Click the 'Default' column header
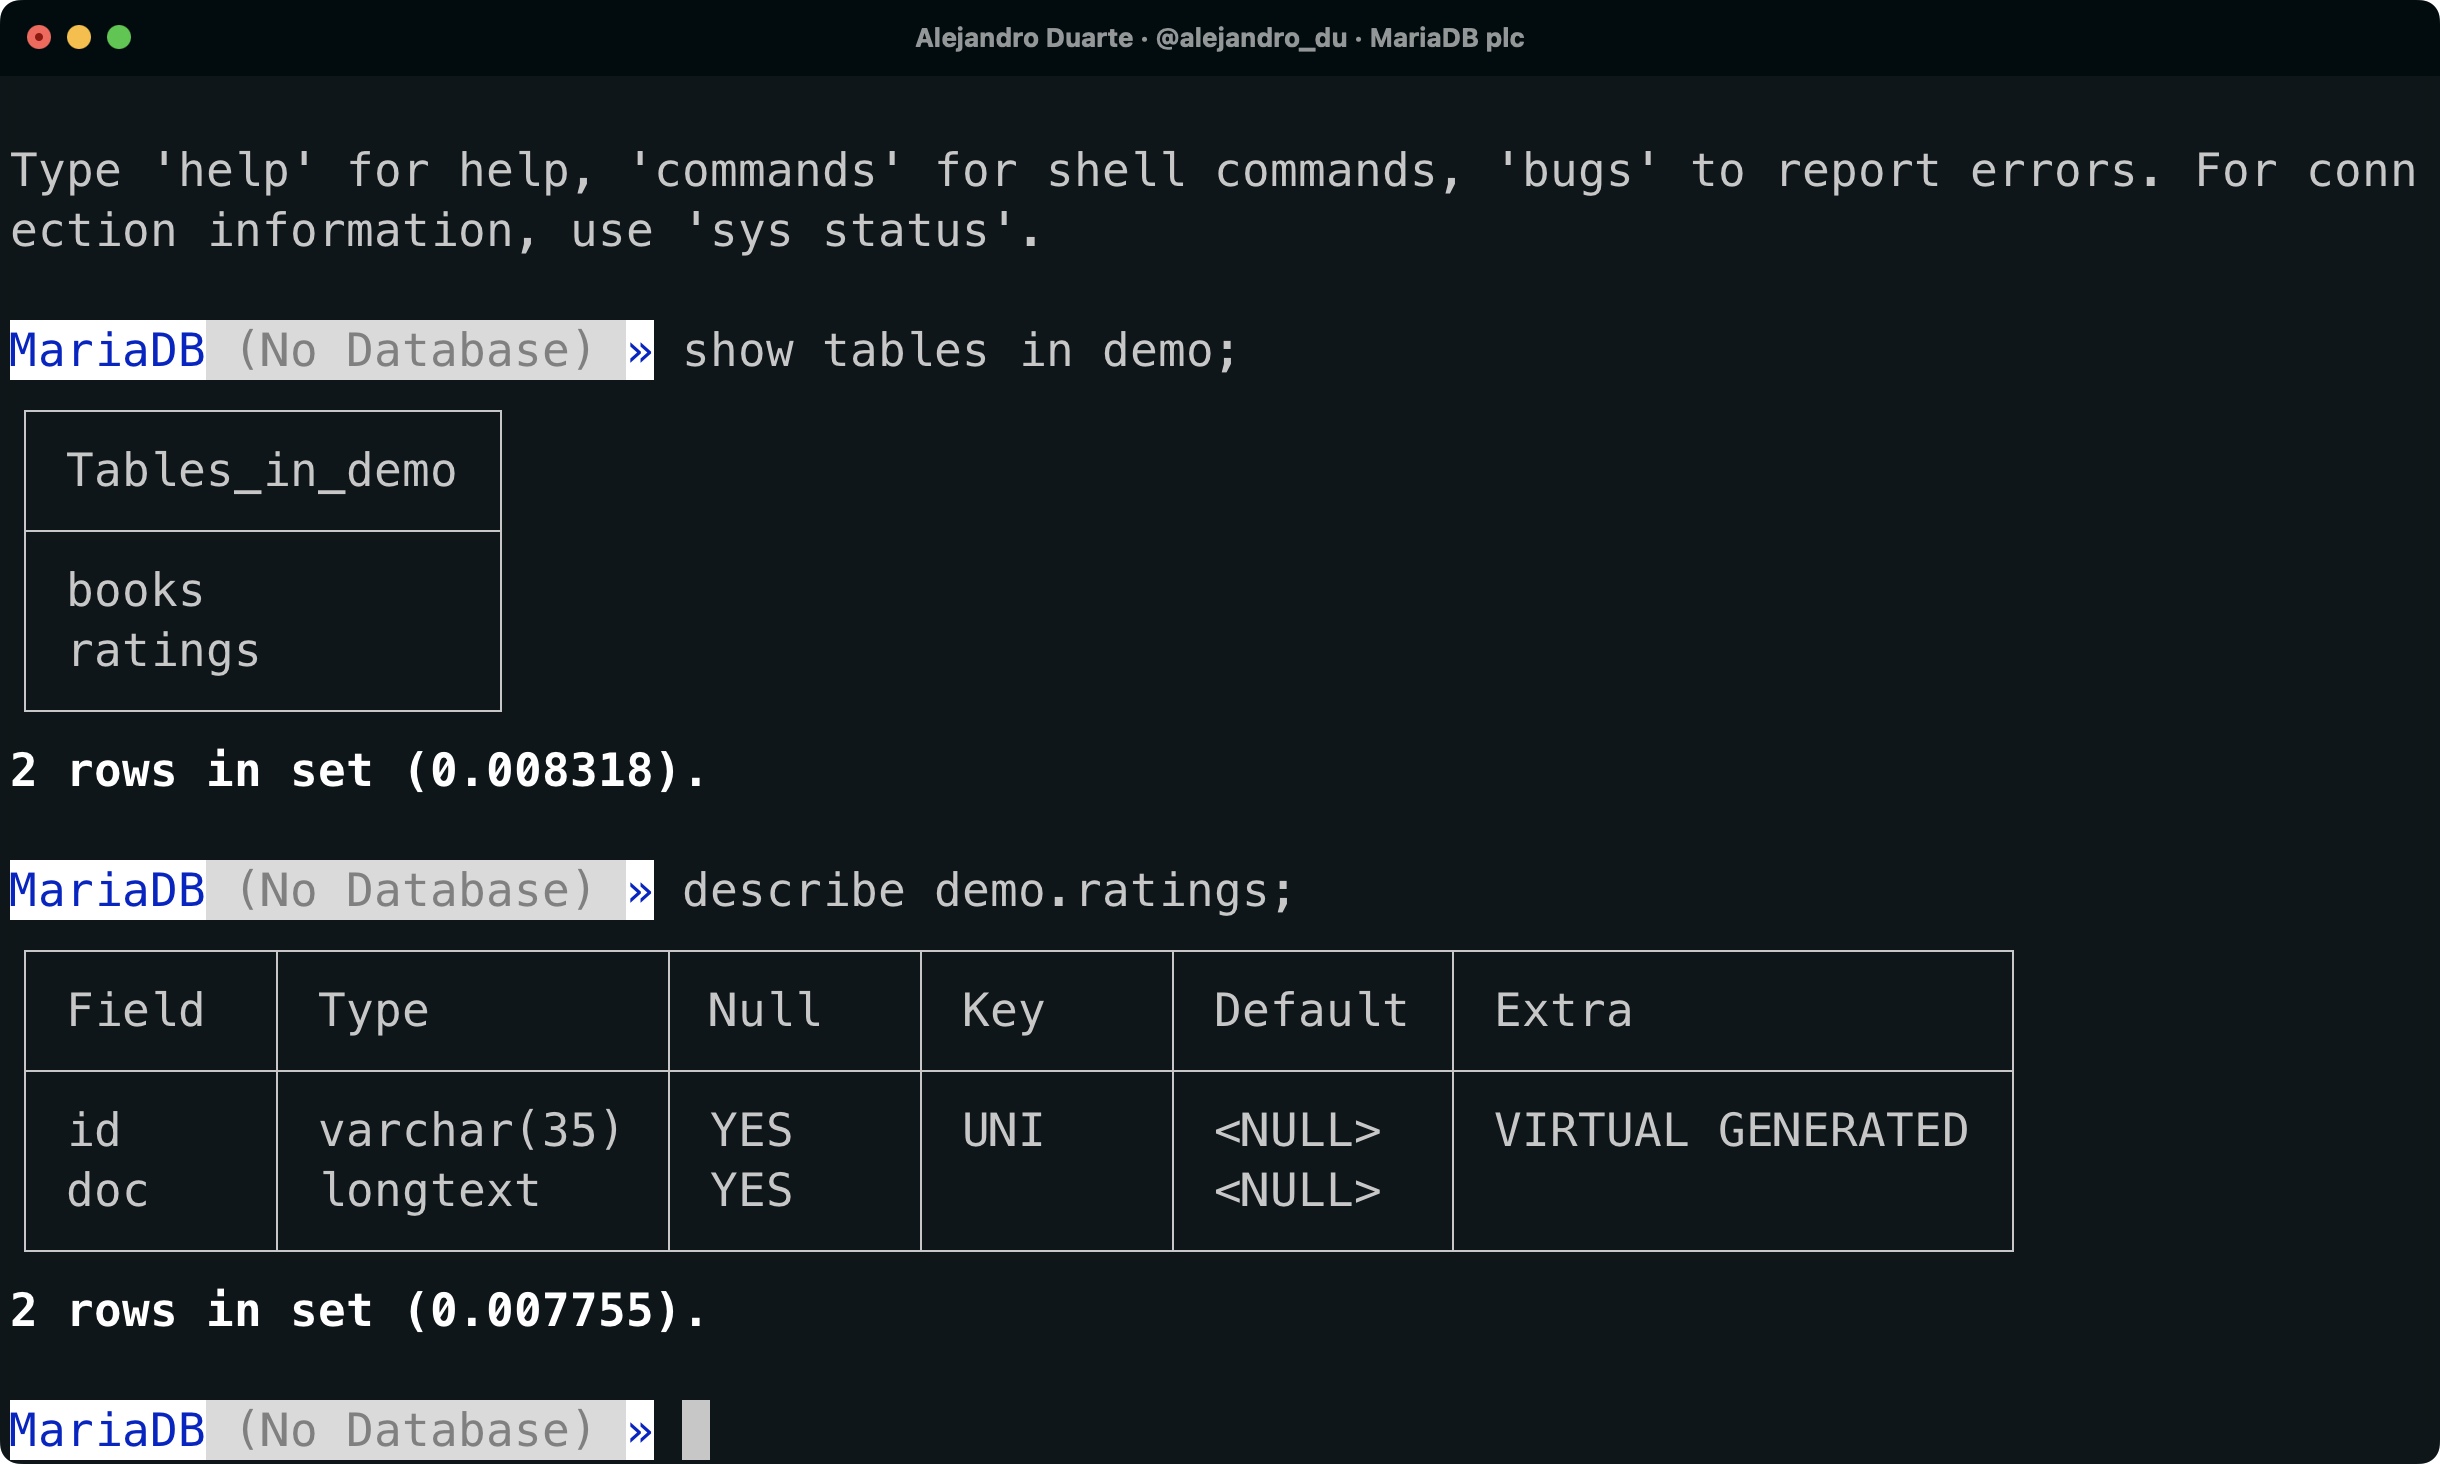 click(x=1311, y=1011)
